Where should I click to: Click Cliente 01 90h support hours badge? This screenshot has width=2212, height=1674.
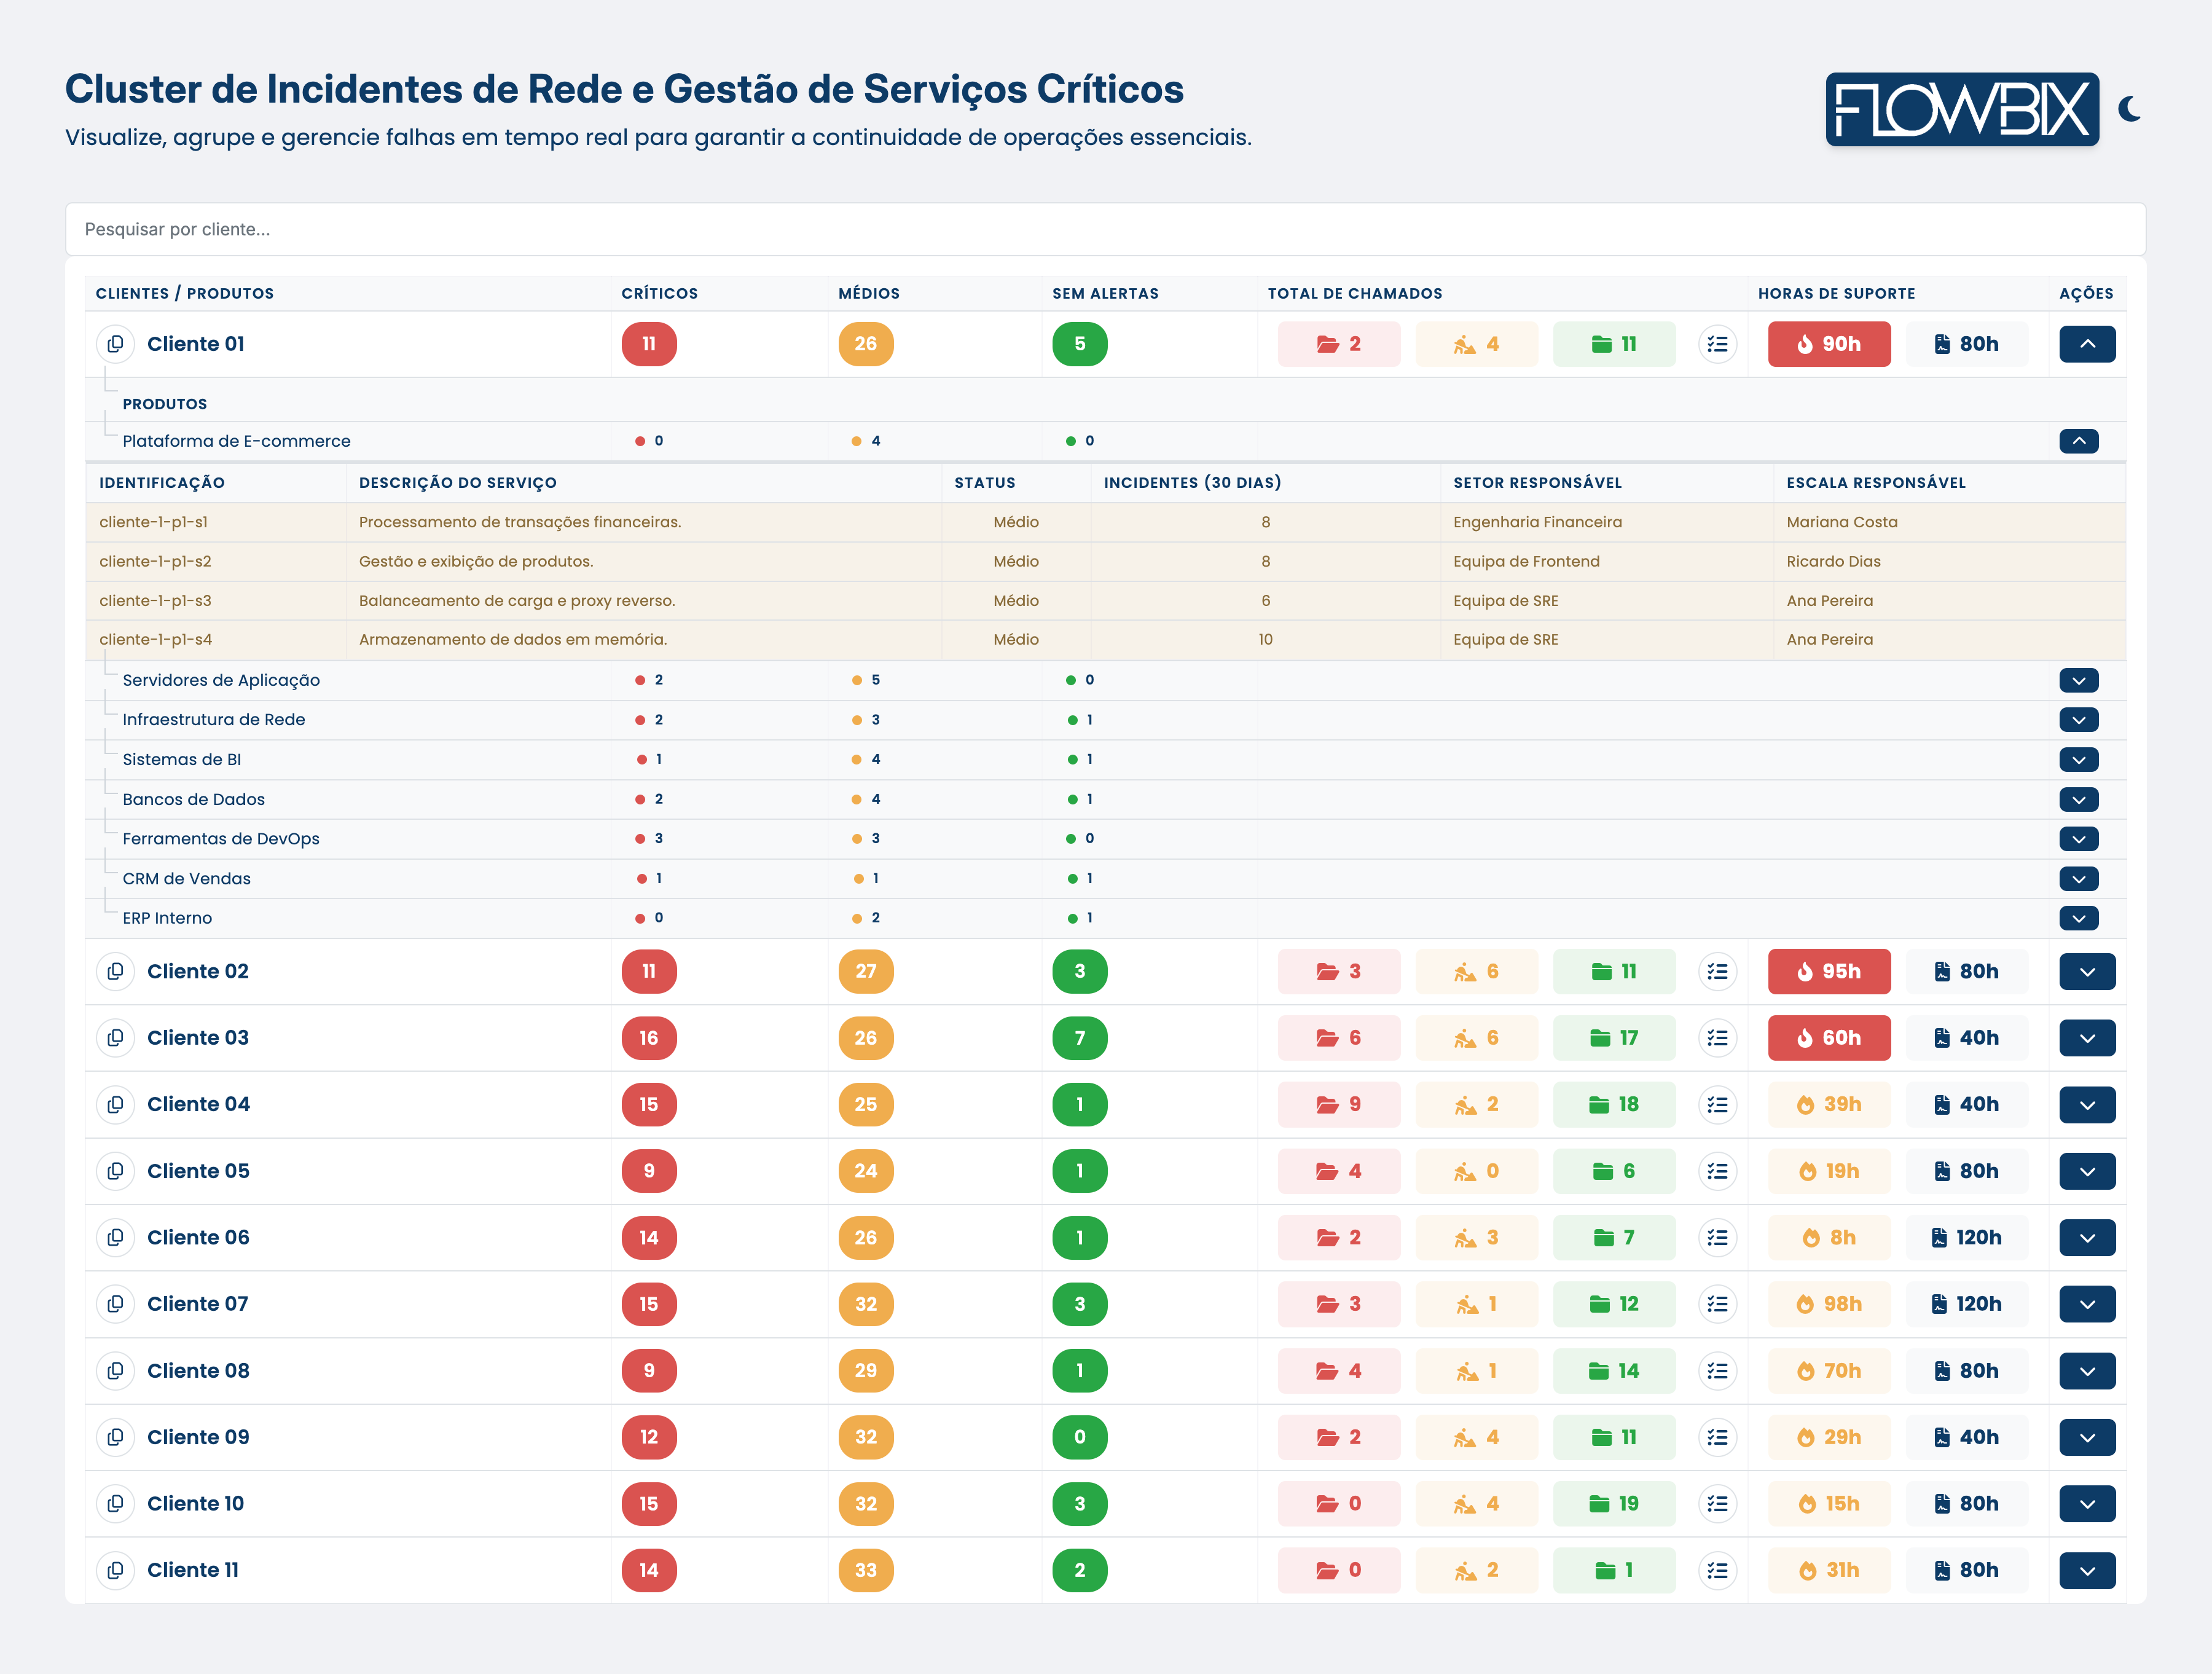[x=1829, y=344]
